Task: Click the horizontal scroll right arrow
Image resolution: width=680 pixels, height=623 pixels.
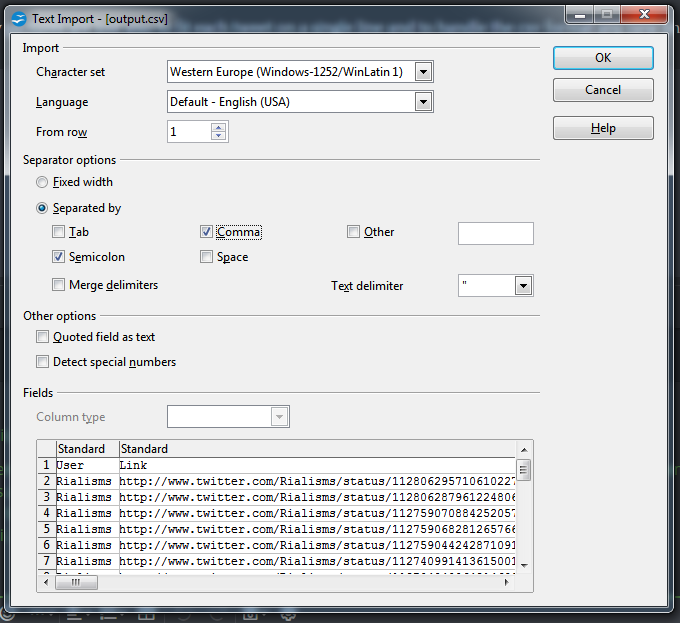Action: (x=507, y=582)
